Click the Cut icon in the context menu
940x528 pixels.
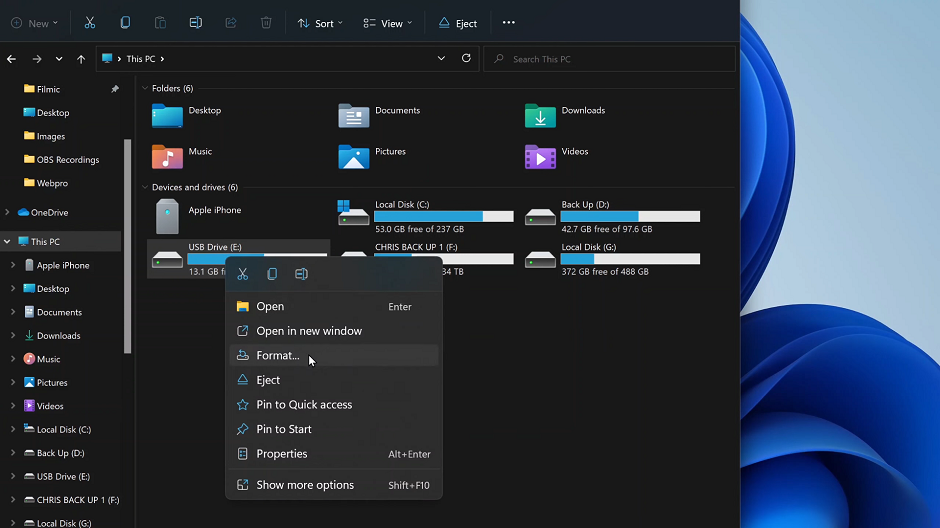(x=242, y=274)
